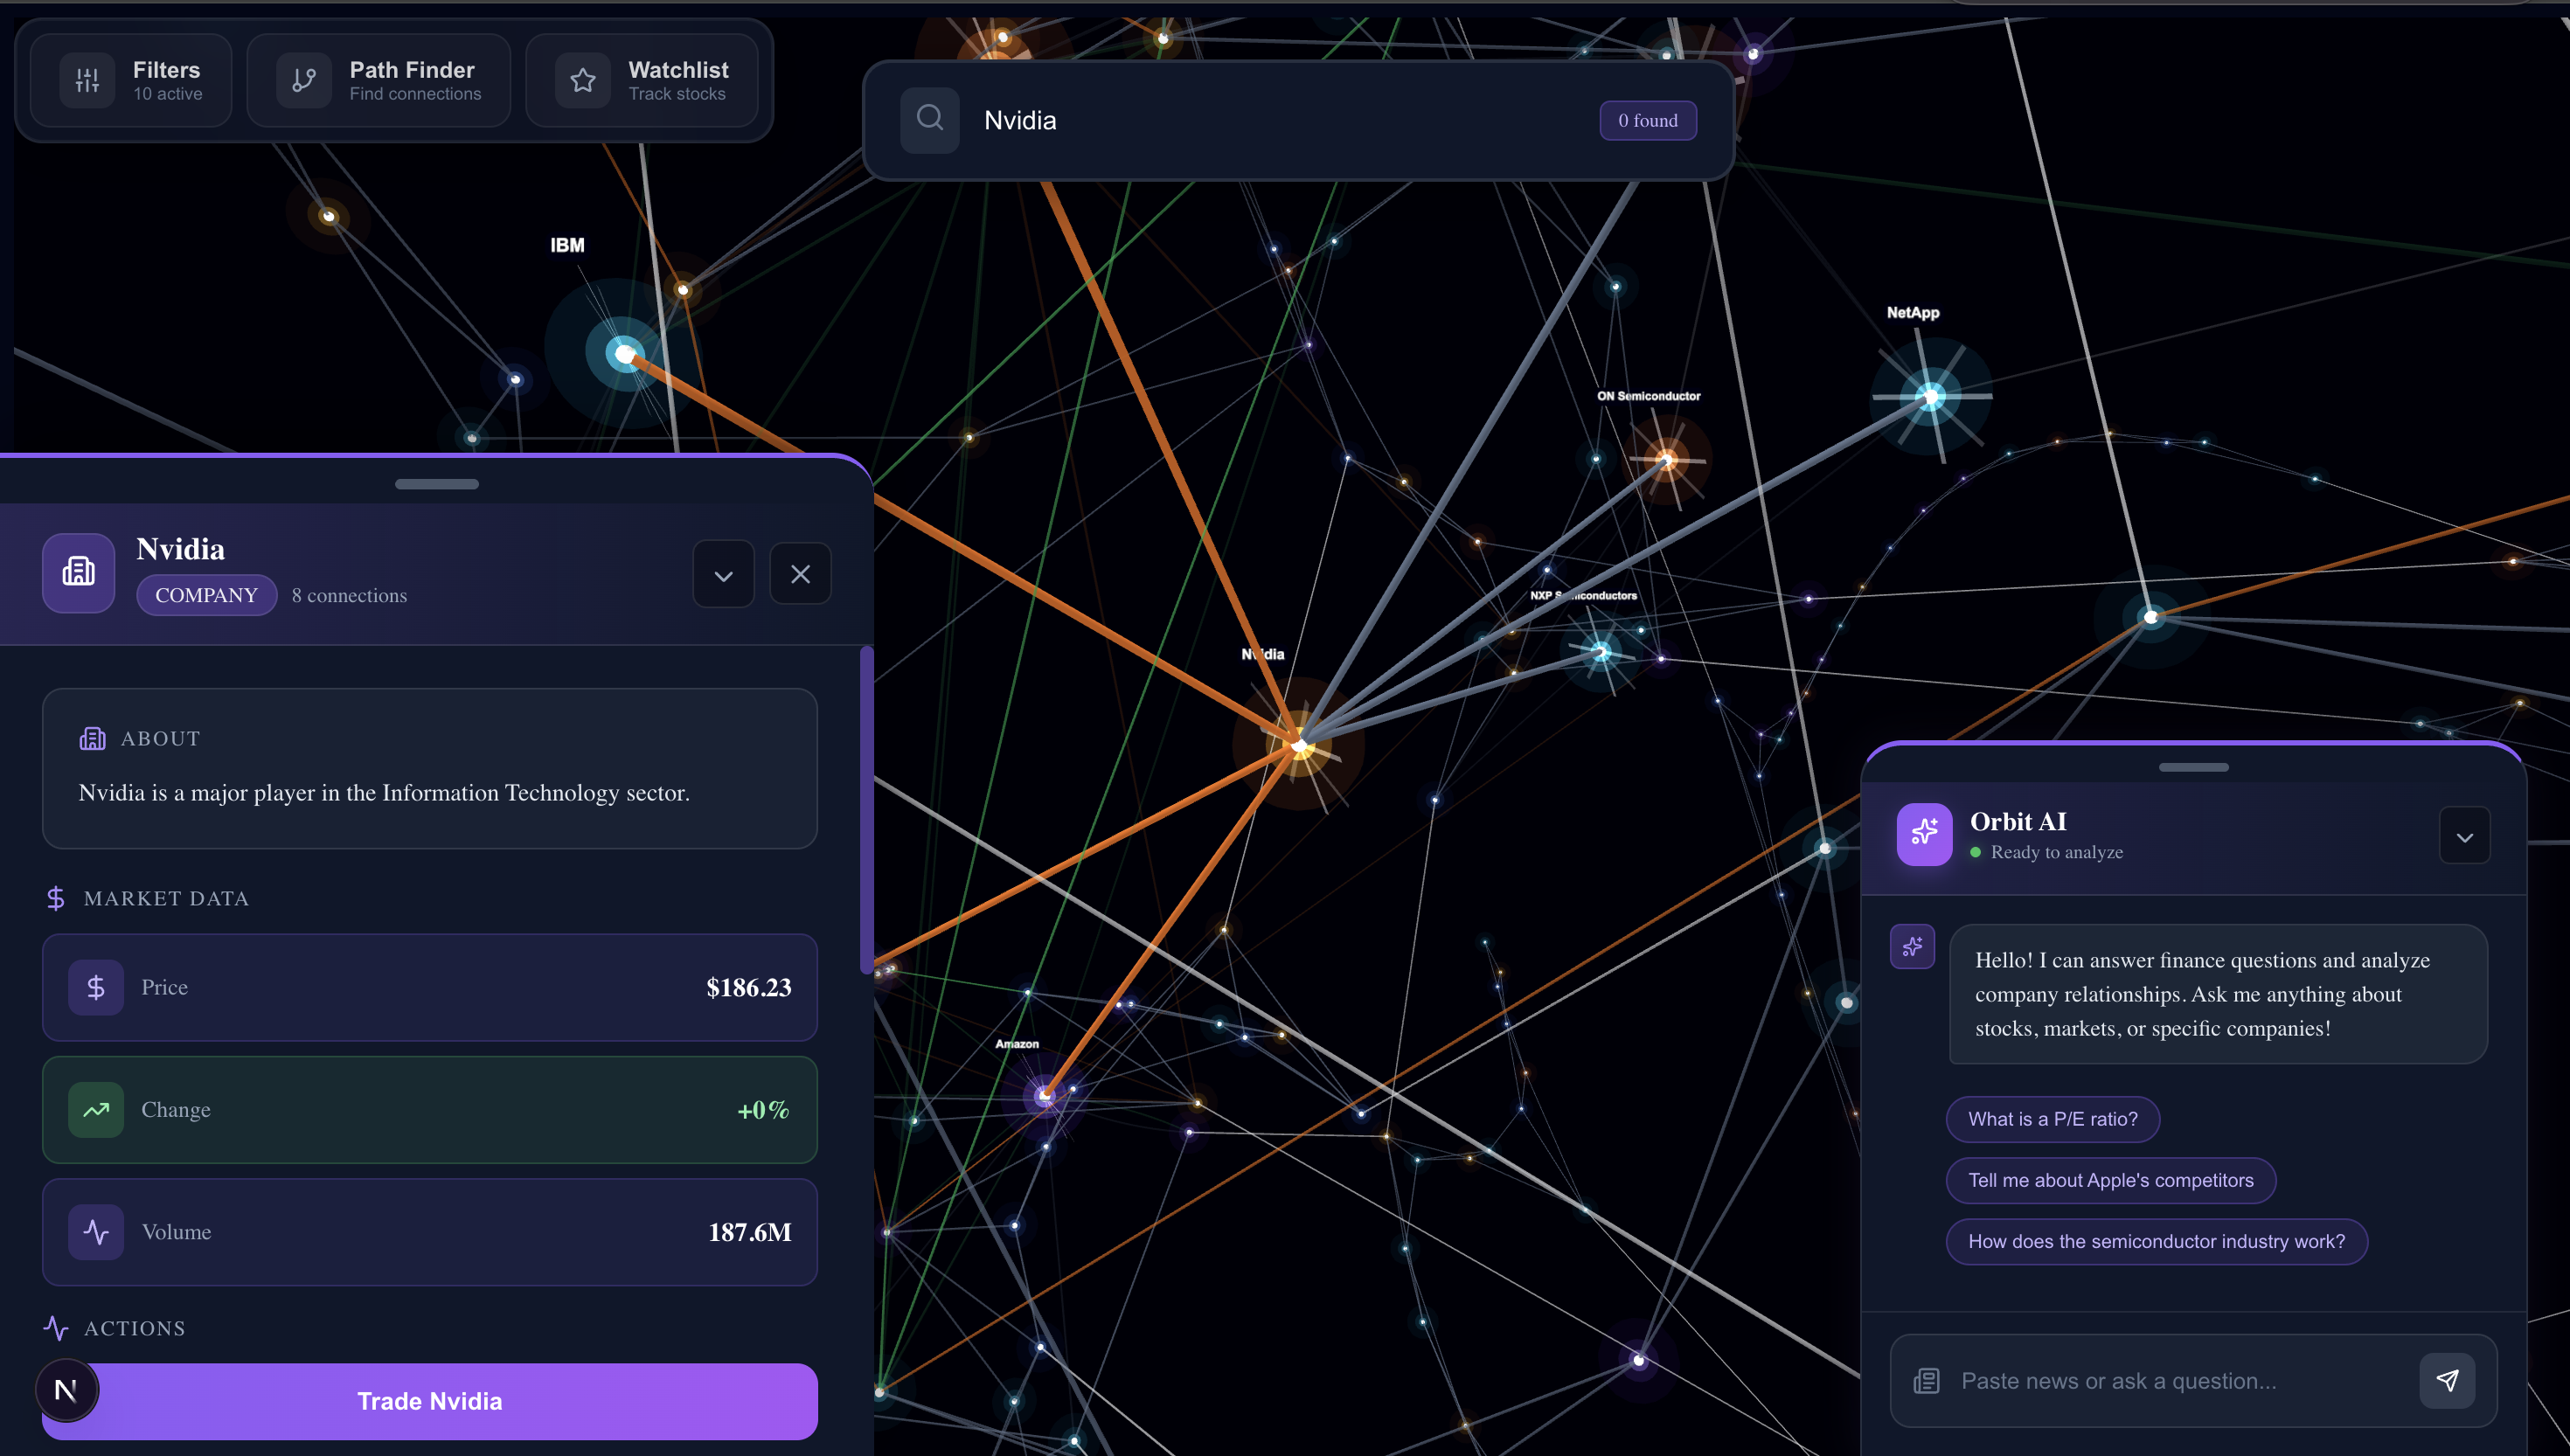The width and height of the screenshot is (2570, 1456).
Task: Ask "What is a P/E ratio?" suggestion
Action: [x=2052, y=1119]
